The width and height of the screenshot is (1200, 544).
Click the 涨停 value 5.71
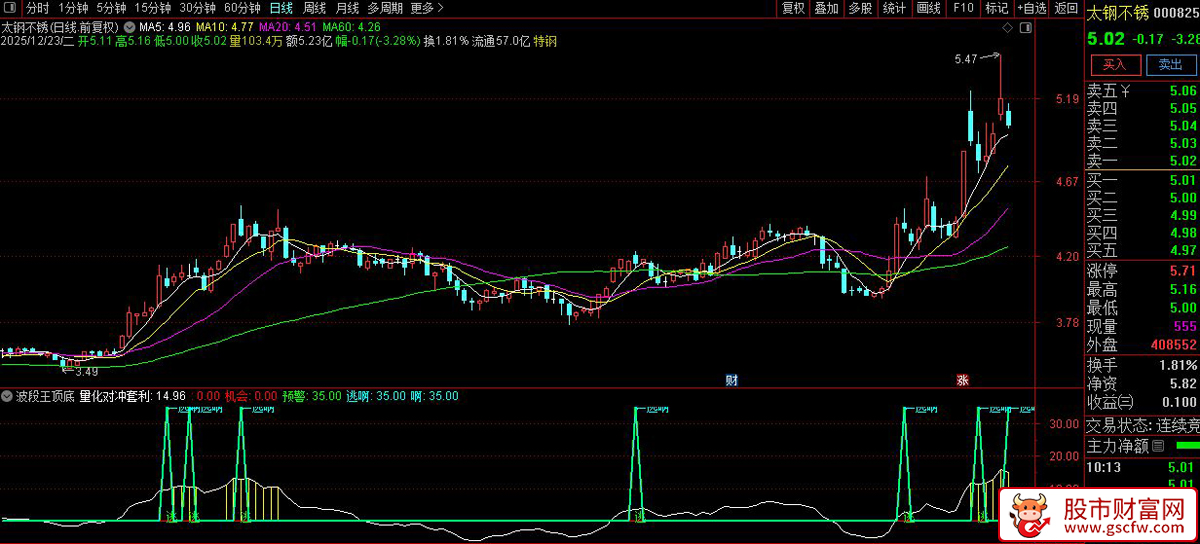pos(1182,271)
